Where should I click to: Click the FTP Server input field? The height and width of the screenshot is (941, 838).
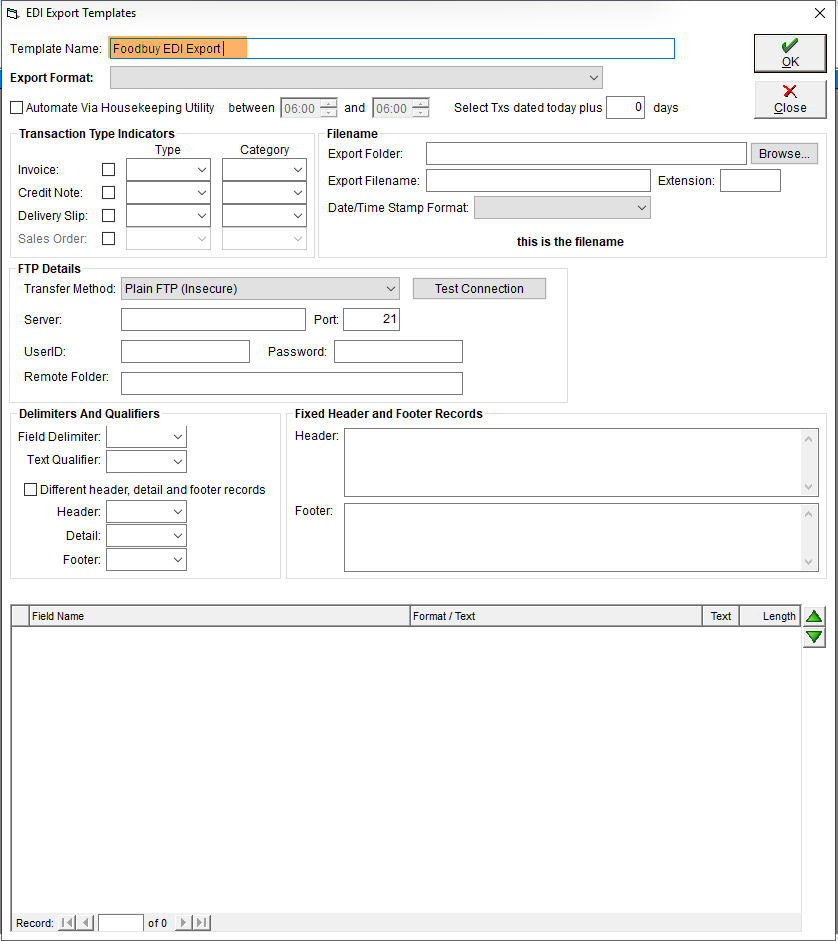213,320
